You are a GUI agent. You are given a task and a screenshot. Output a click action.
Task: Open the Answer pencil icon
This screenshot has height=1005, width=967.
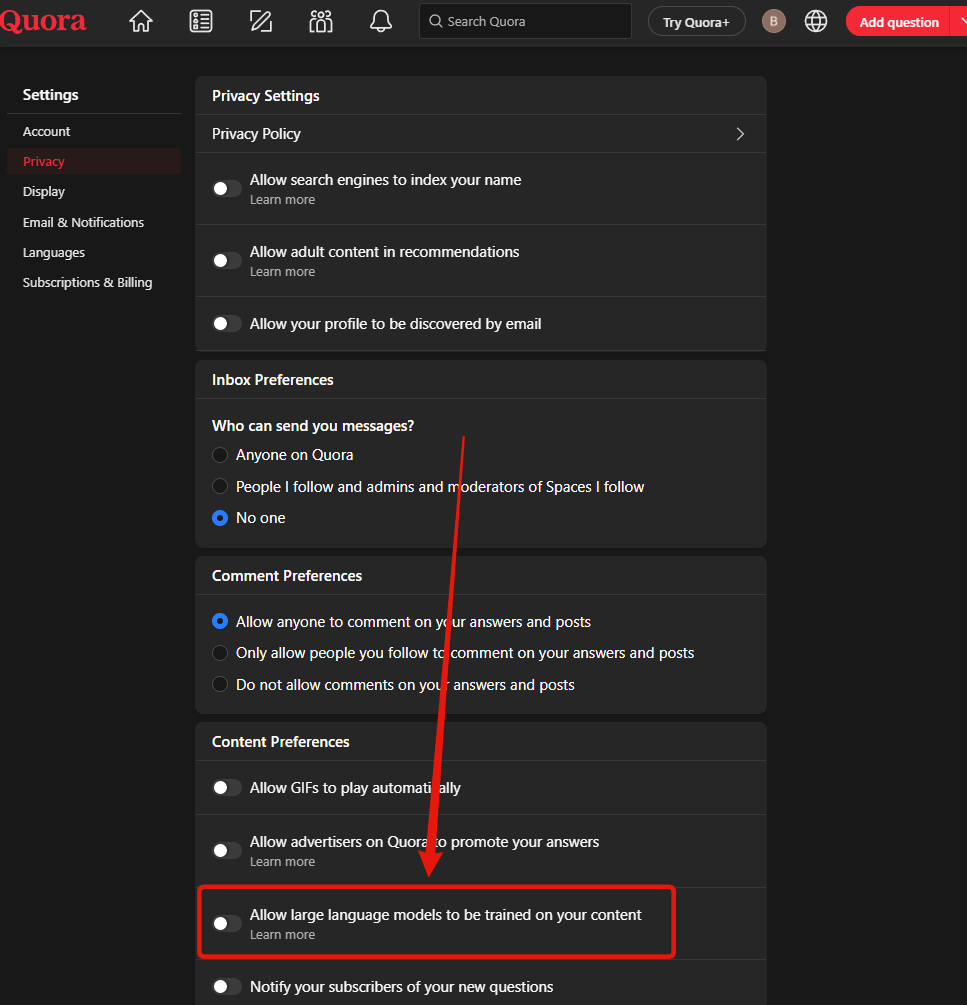coord(261,21)
